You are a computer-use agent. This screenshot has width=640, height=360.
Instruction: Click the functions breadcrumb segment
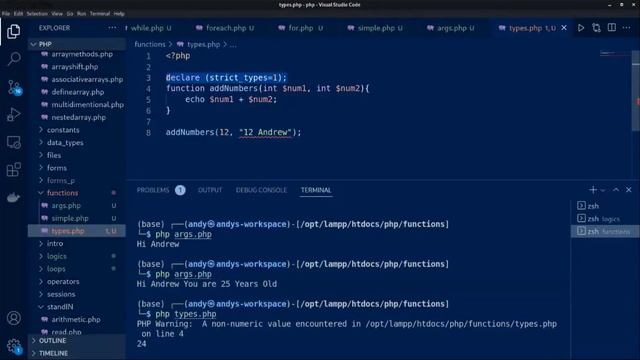(150, 44)
